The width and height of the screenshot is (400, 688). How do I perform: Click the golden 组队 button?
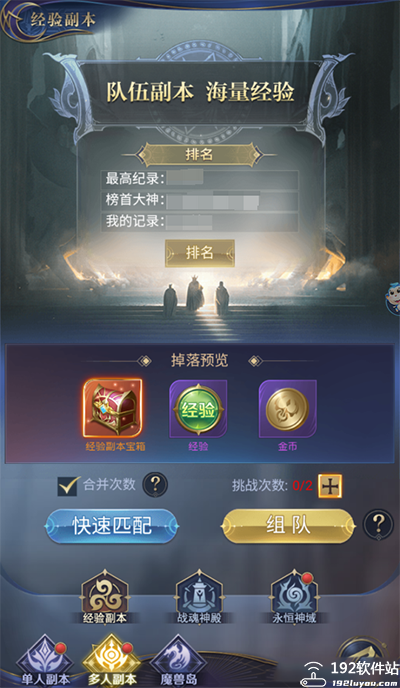(288, 525)
